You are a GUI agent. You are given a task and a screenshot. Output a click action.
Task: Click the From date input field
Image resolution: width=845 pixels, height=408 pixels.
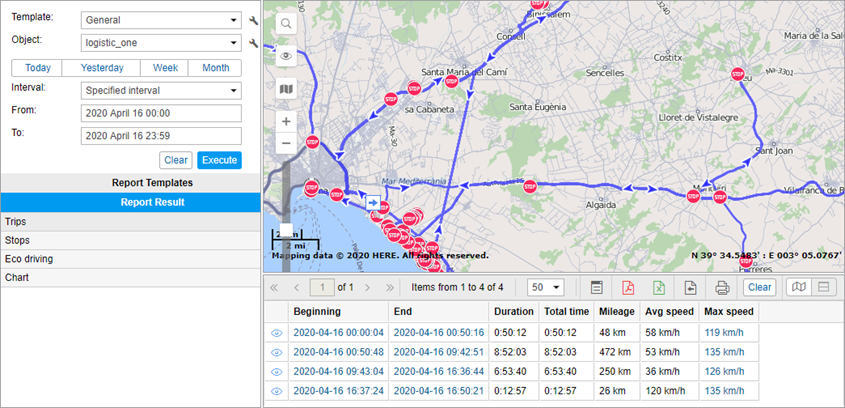(161, 113)
